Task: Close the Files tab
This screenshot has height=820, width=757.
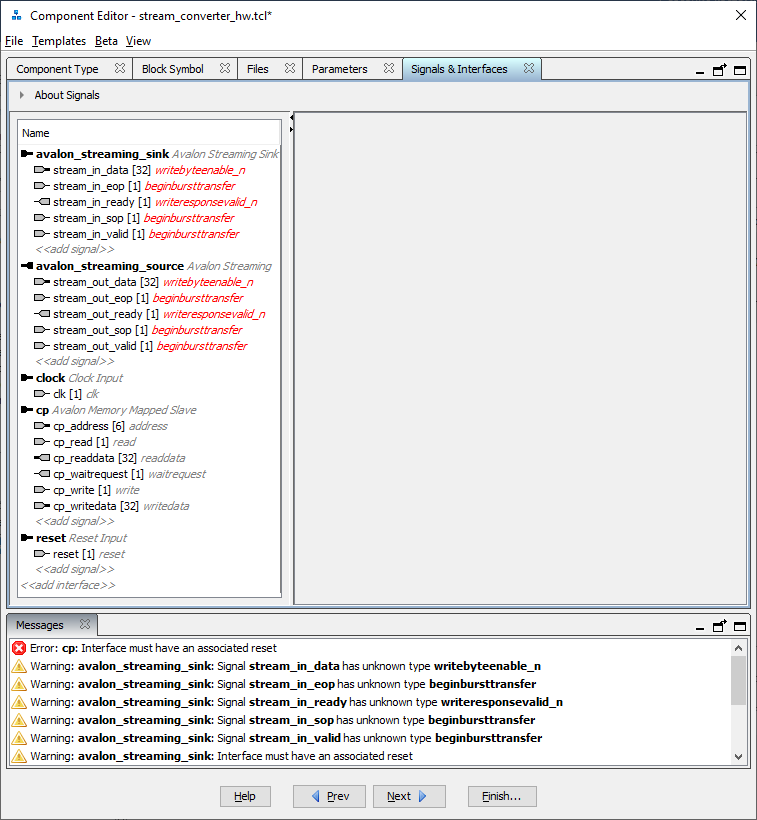Action: [289, 69]
